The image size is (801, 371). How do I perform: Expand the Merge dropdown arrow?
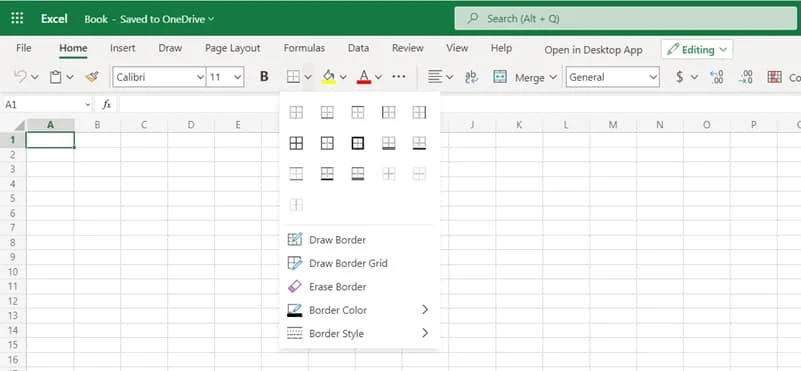coord(553,78)
